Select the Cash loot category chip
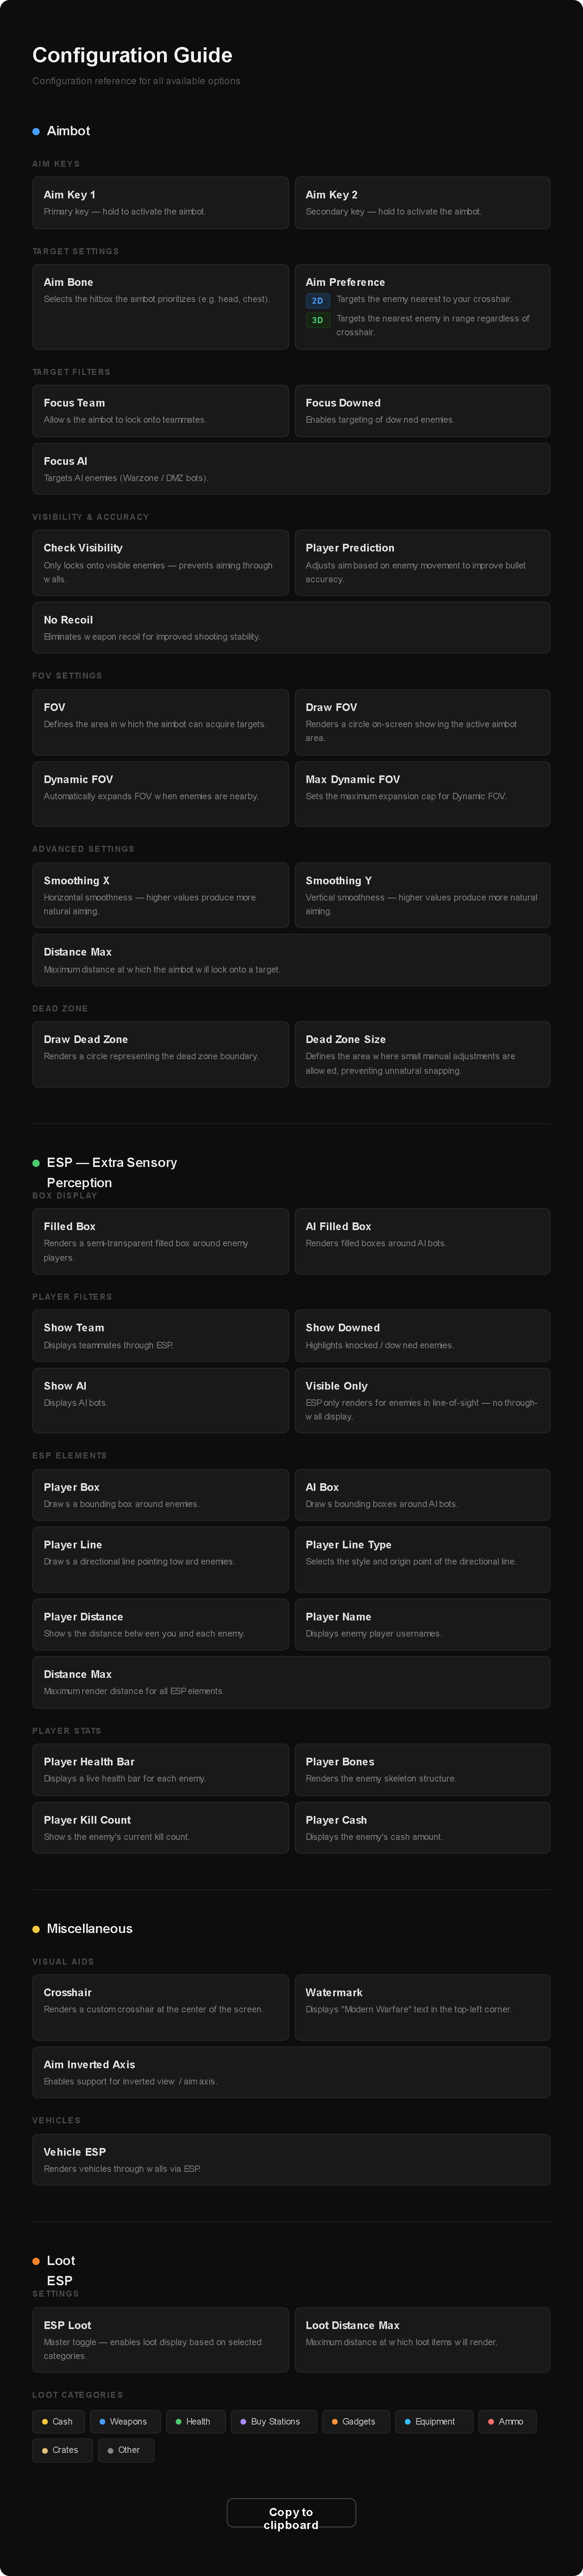 (58, 2421)
